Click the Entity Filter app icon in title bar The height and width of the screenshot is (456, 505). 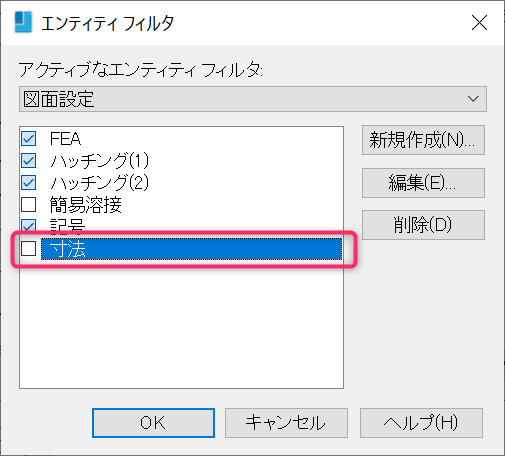tap(23, 22)
